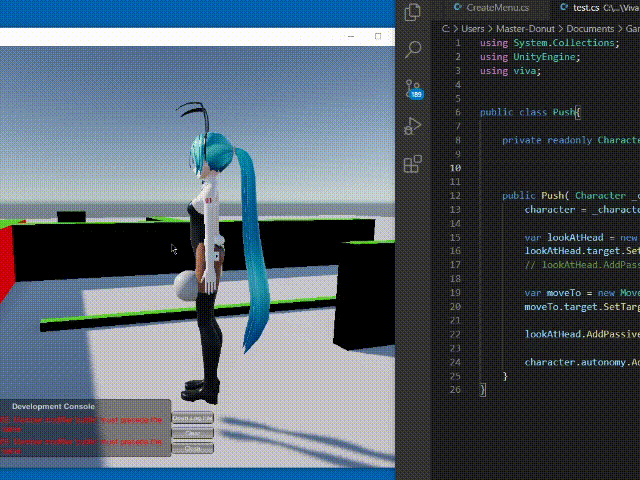Click the C# file icon on test.cs tab
The height and width of the screenshot is (480, 640).
(564, 7)
